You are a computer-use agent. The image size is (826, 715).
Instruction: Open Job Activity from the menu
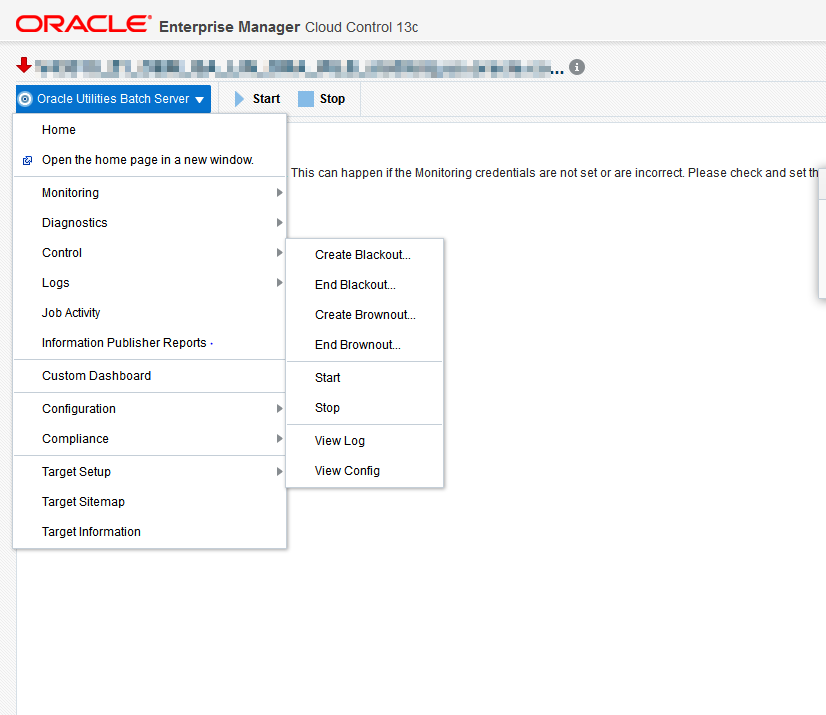(150, 313)
